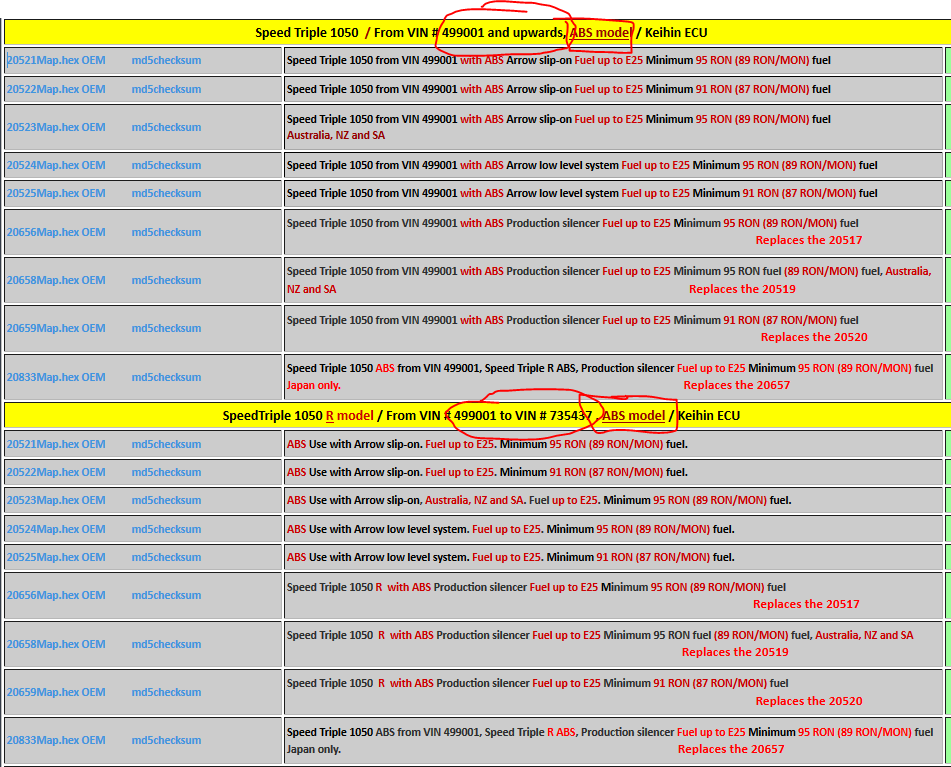Open 20833Map.hex OEM in the R model section
951x767 pixels.
tap(56, 740)
